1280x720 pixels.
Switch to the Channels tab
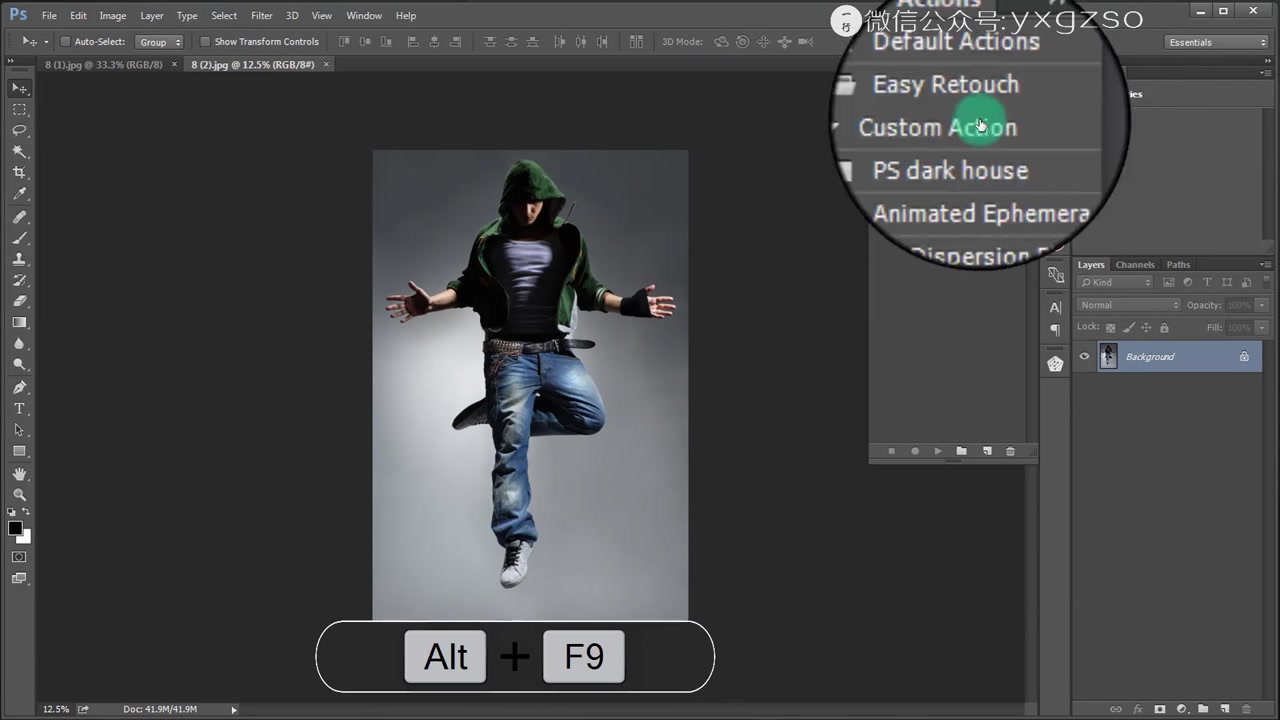pyautogui.click(x=1135, y=265)
